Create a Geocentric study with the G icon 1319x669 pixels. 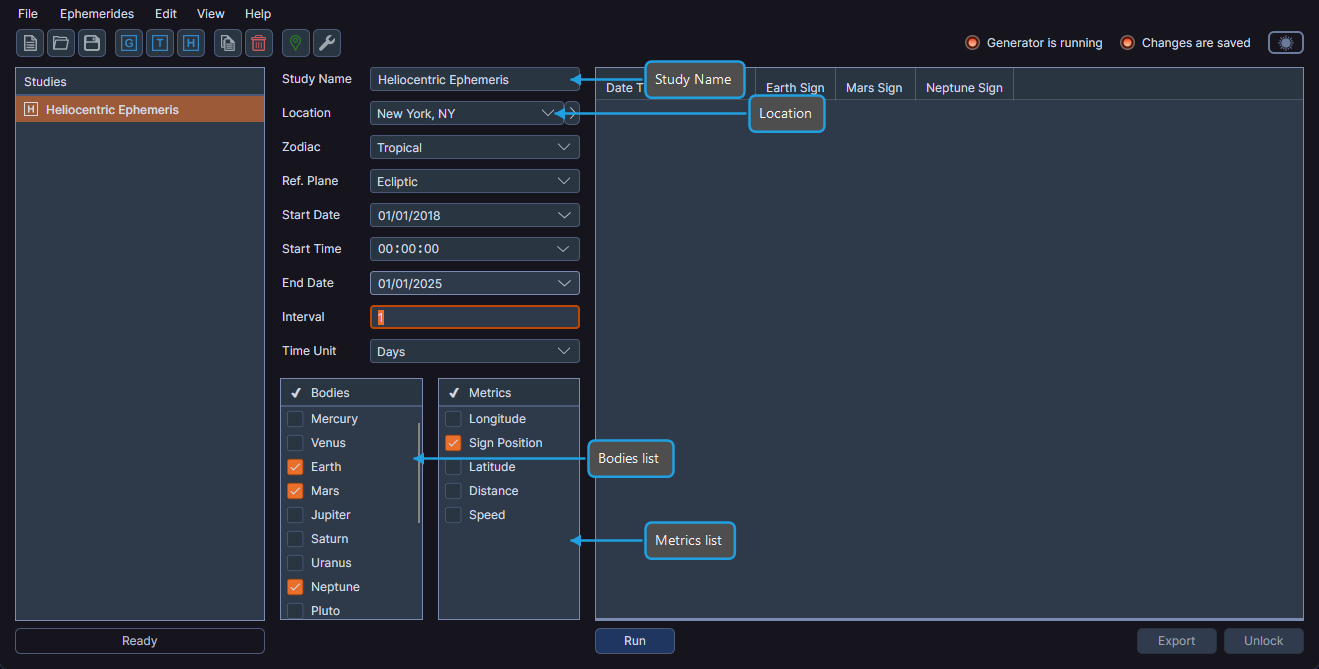128,43
